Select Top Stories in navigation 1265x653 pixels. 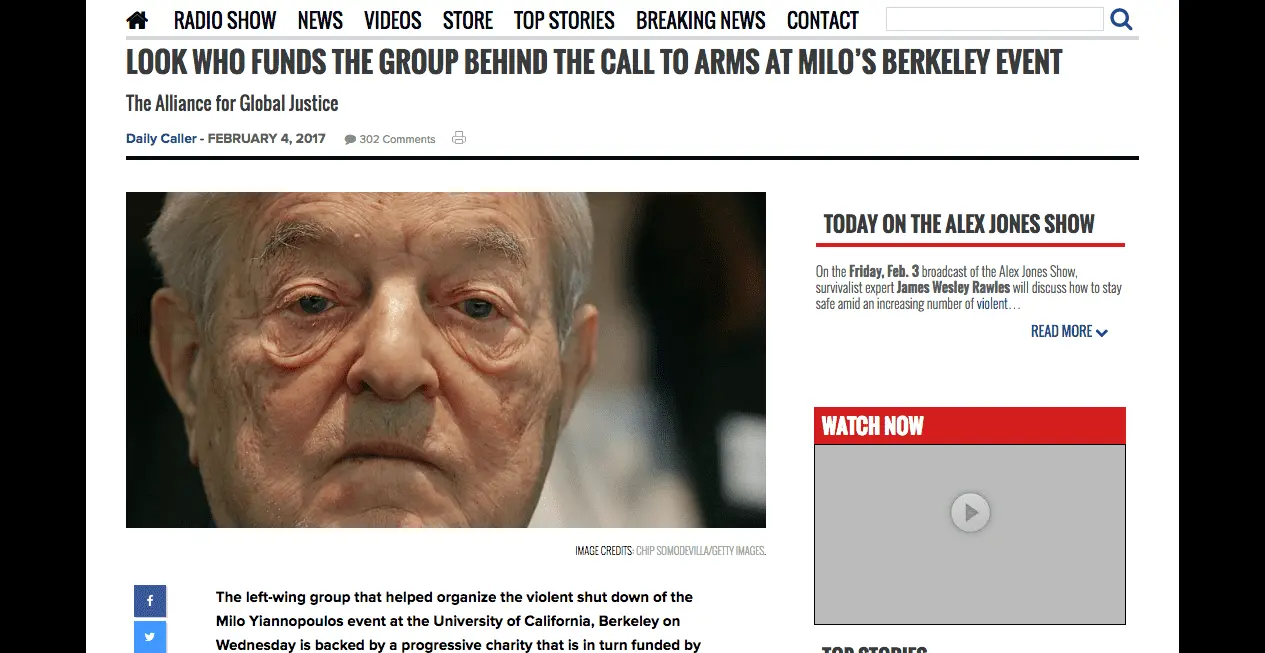pyautogui.click(x=564, y=20)
